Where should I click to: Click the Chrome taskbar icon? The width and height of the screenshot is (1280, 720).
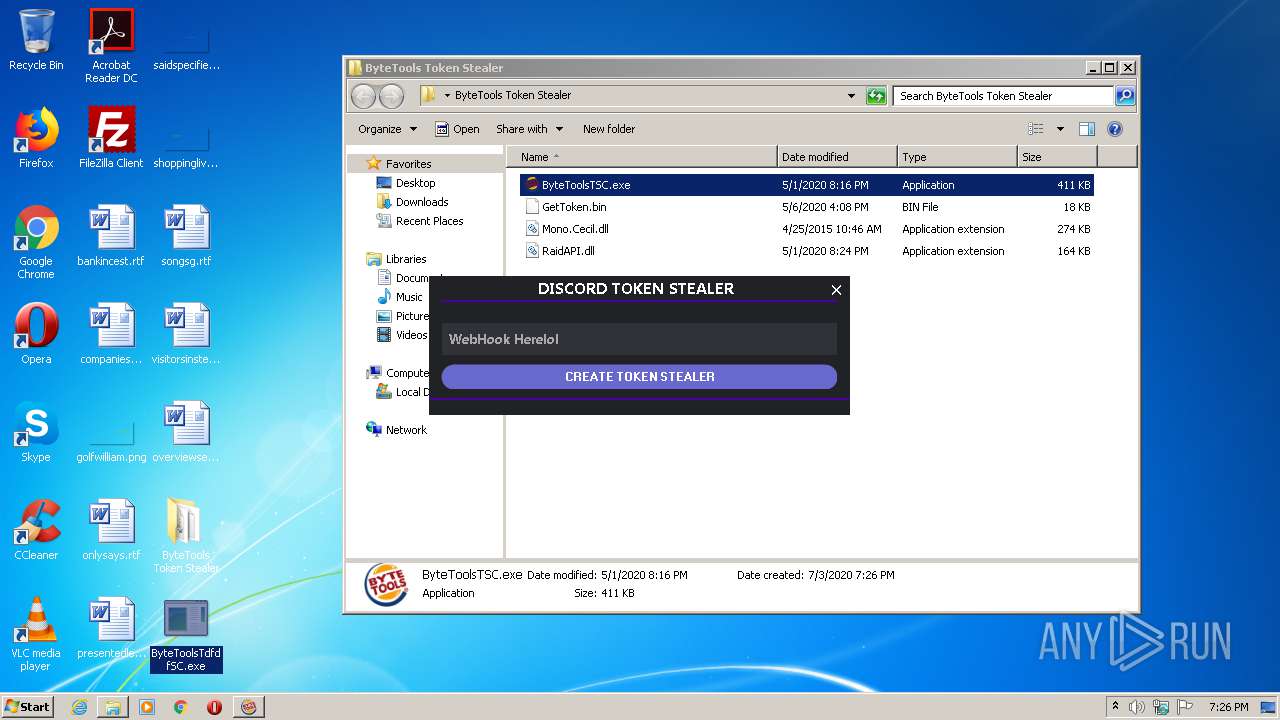(180, 707)
